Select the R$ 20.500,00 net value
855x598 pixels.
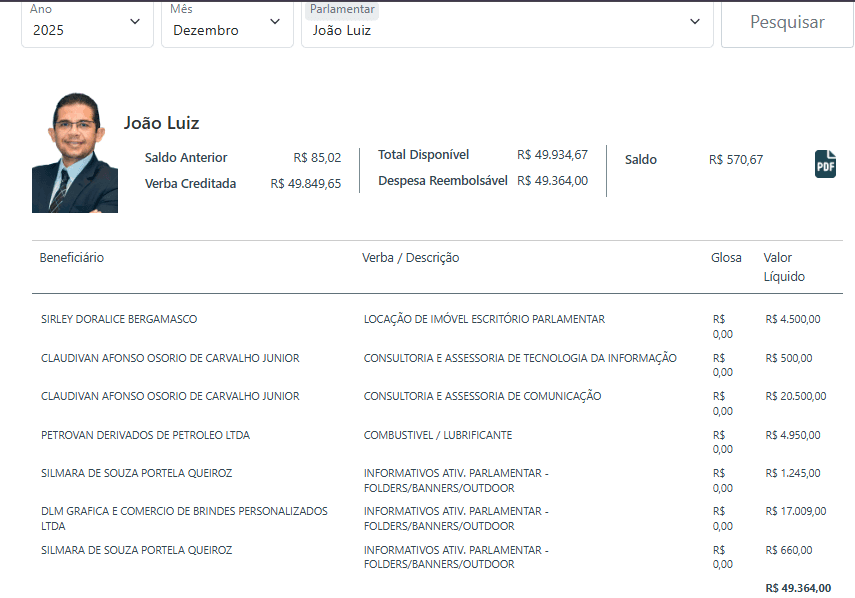tap(796, 396)
